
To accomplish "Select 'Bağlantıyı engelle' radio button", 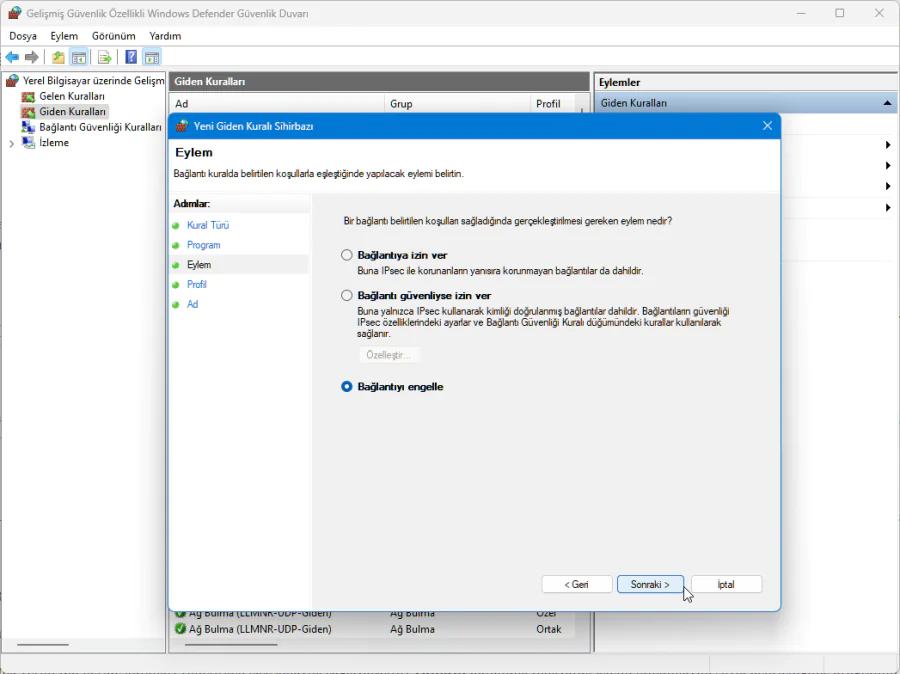I will [347, 387].
